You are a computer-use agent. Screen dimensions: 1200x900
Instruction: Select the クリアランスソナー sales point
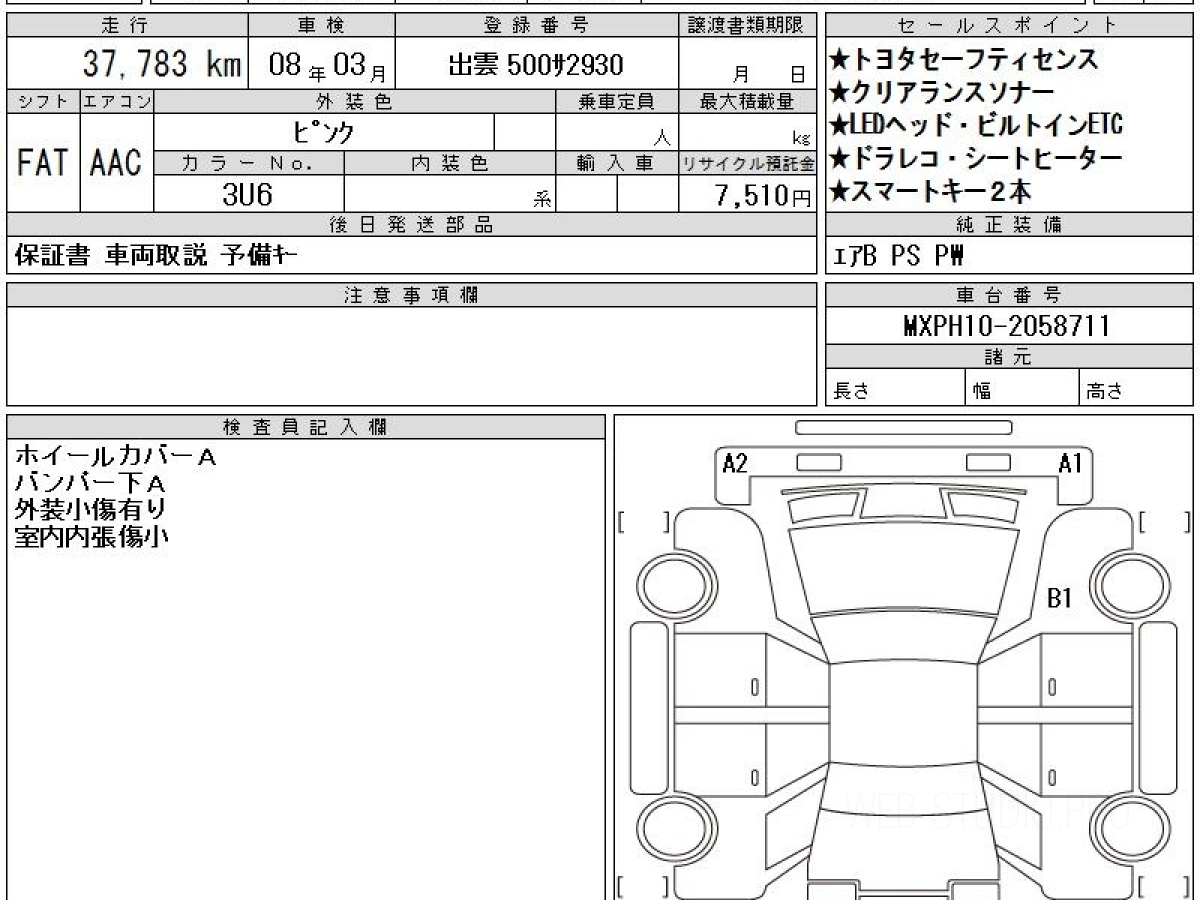coord(942,92)
